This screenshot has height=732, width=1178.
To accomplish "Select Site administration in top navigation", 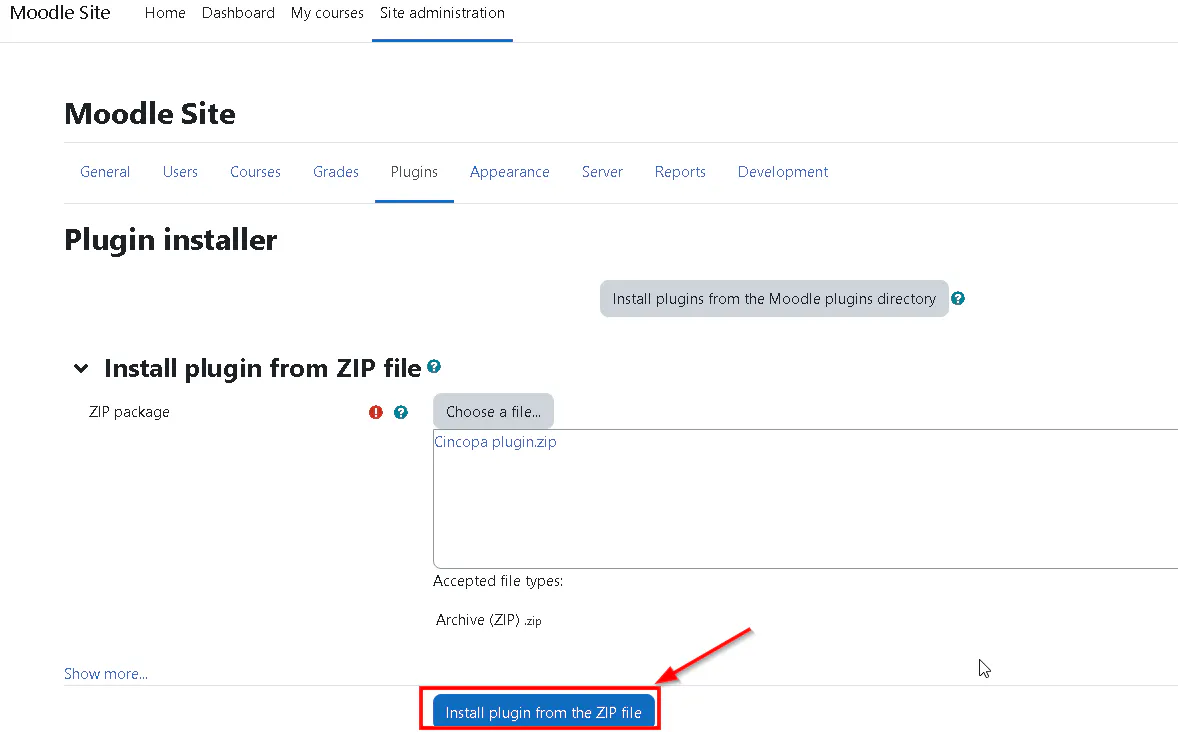I will click(443, 13).
